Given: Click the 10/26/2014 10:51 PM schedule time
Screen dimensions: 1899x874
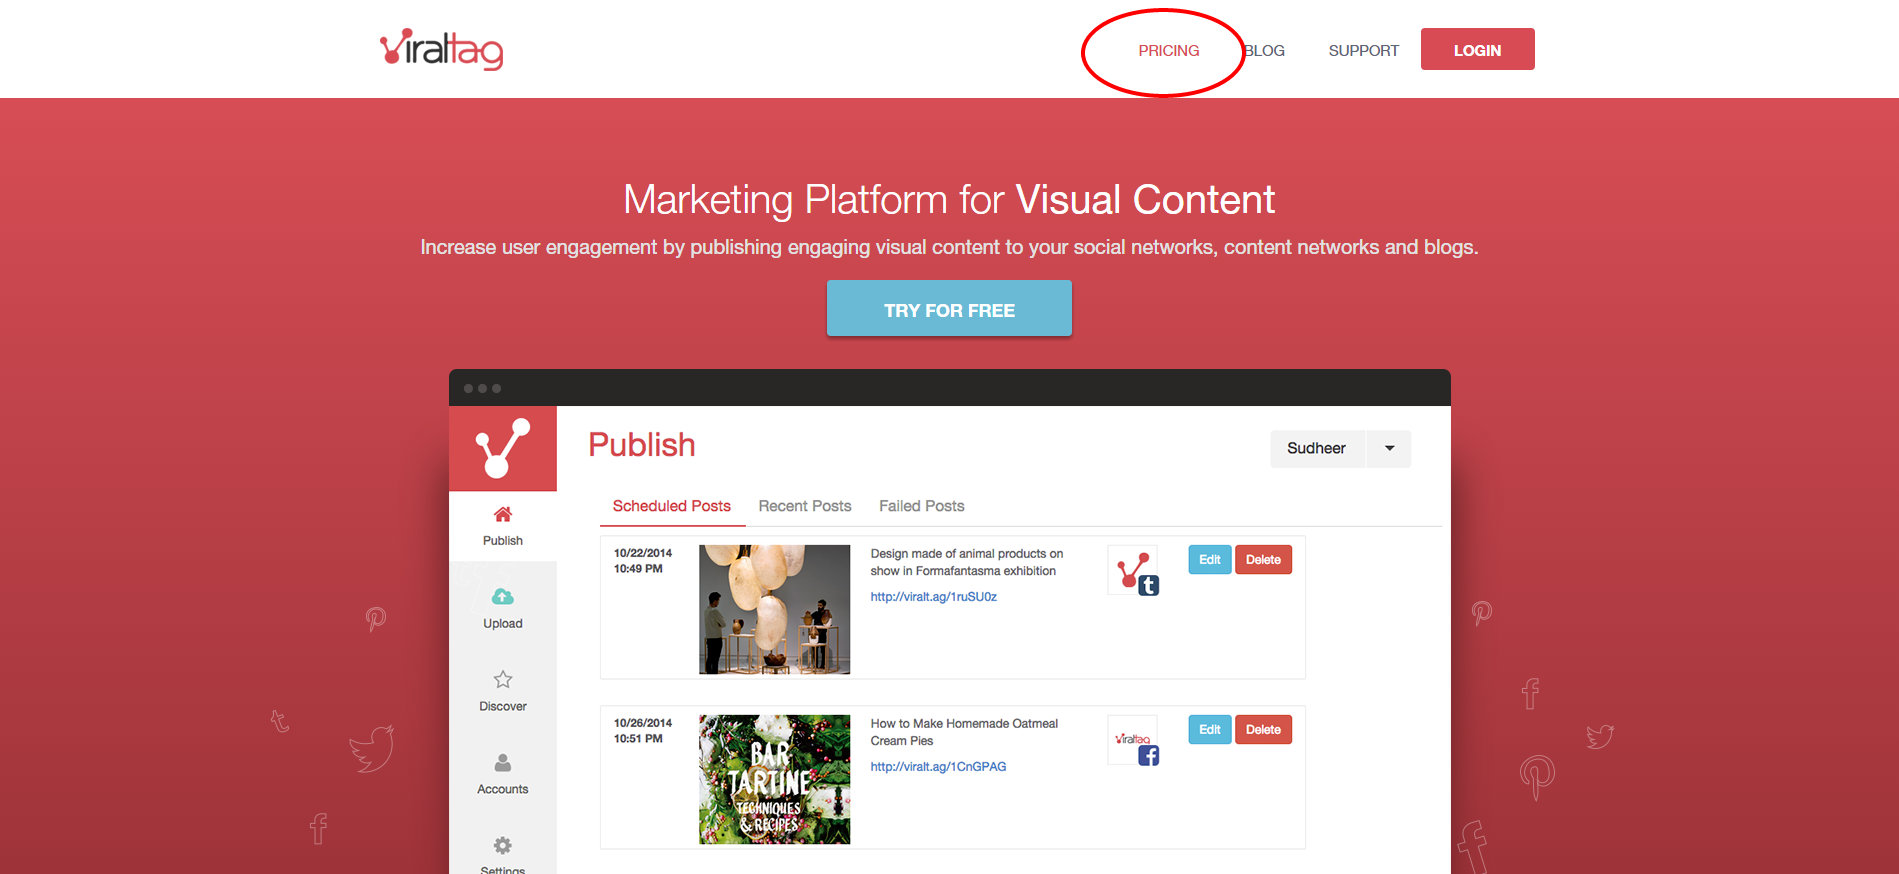Looking at the screenshot, I should click(x=643, y=731).
